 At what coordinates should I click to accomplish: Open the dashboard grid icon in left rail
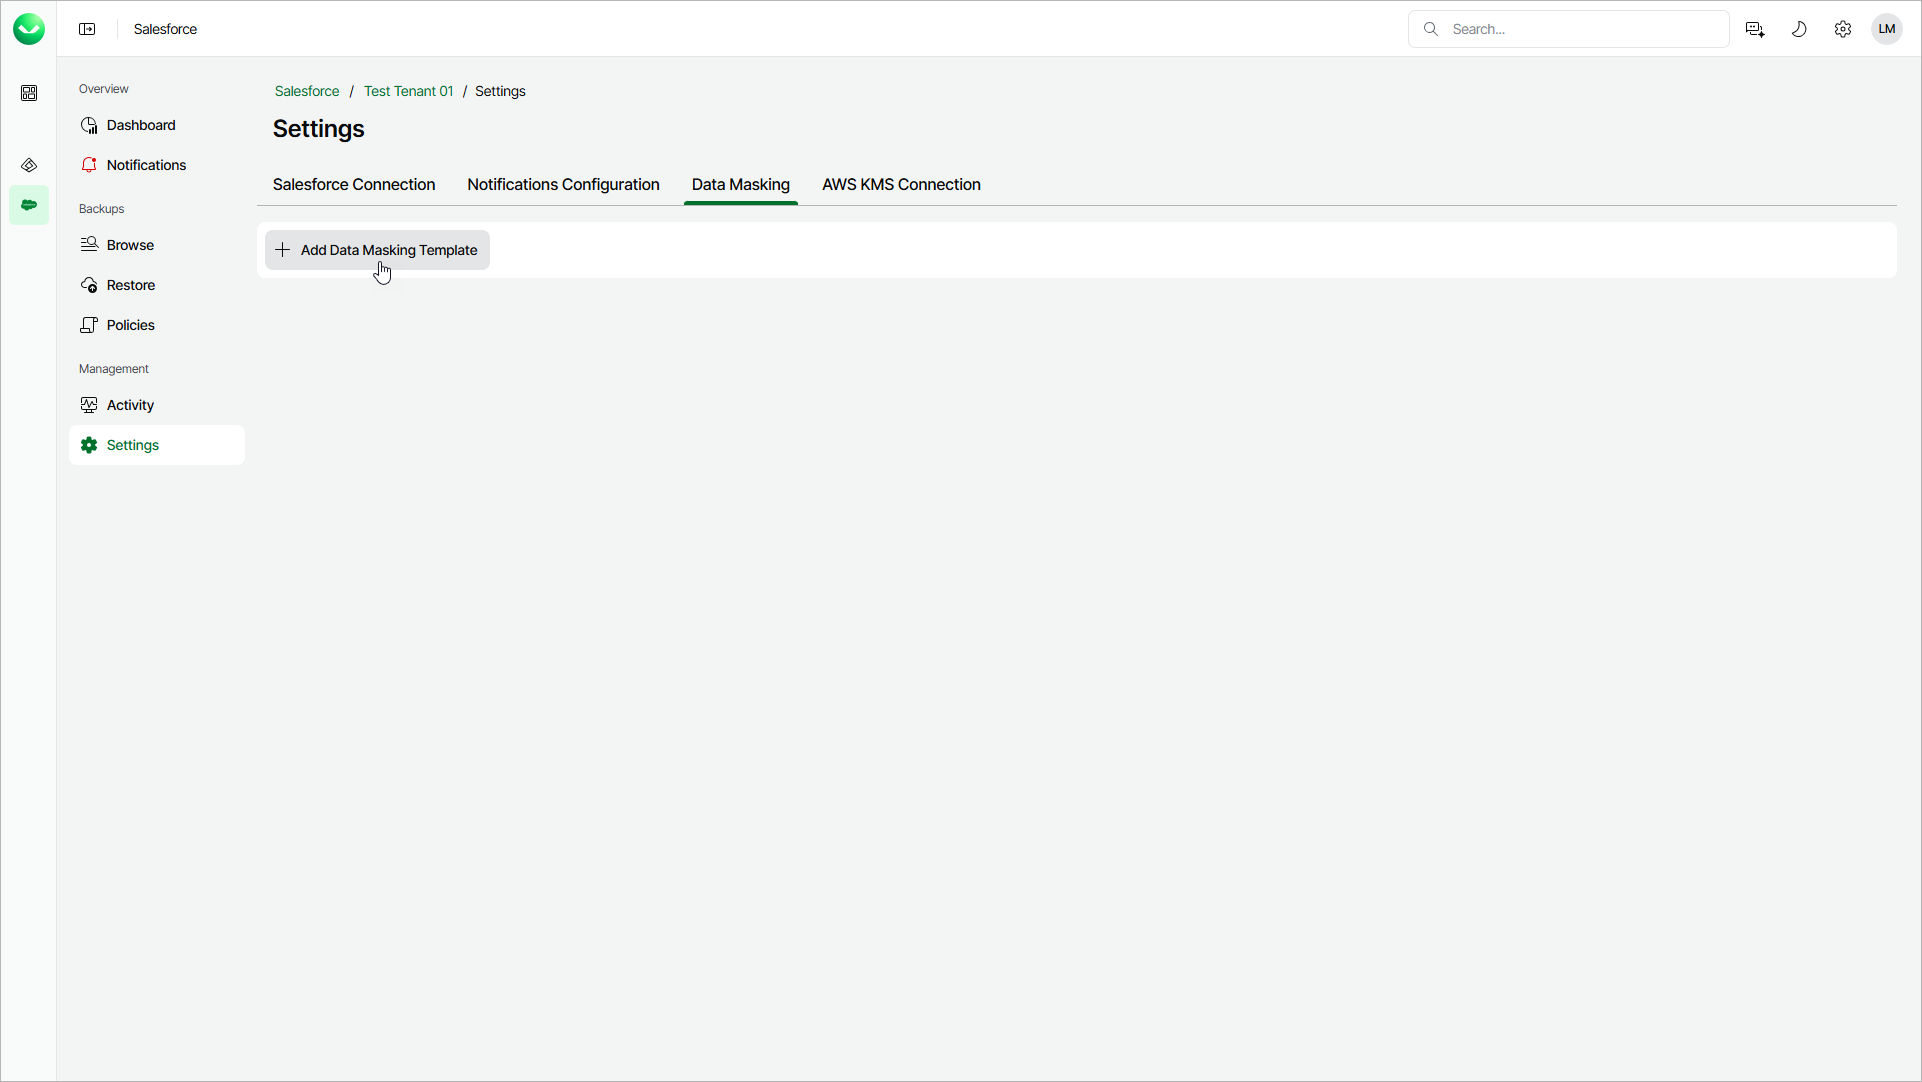pyautogui.click(x=29, y=93)
